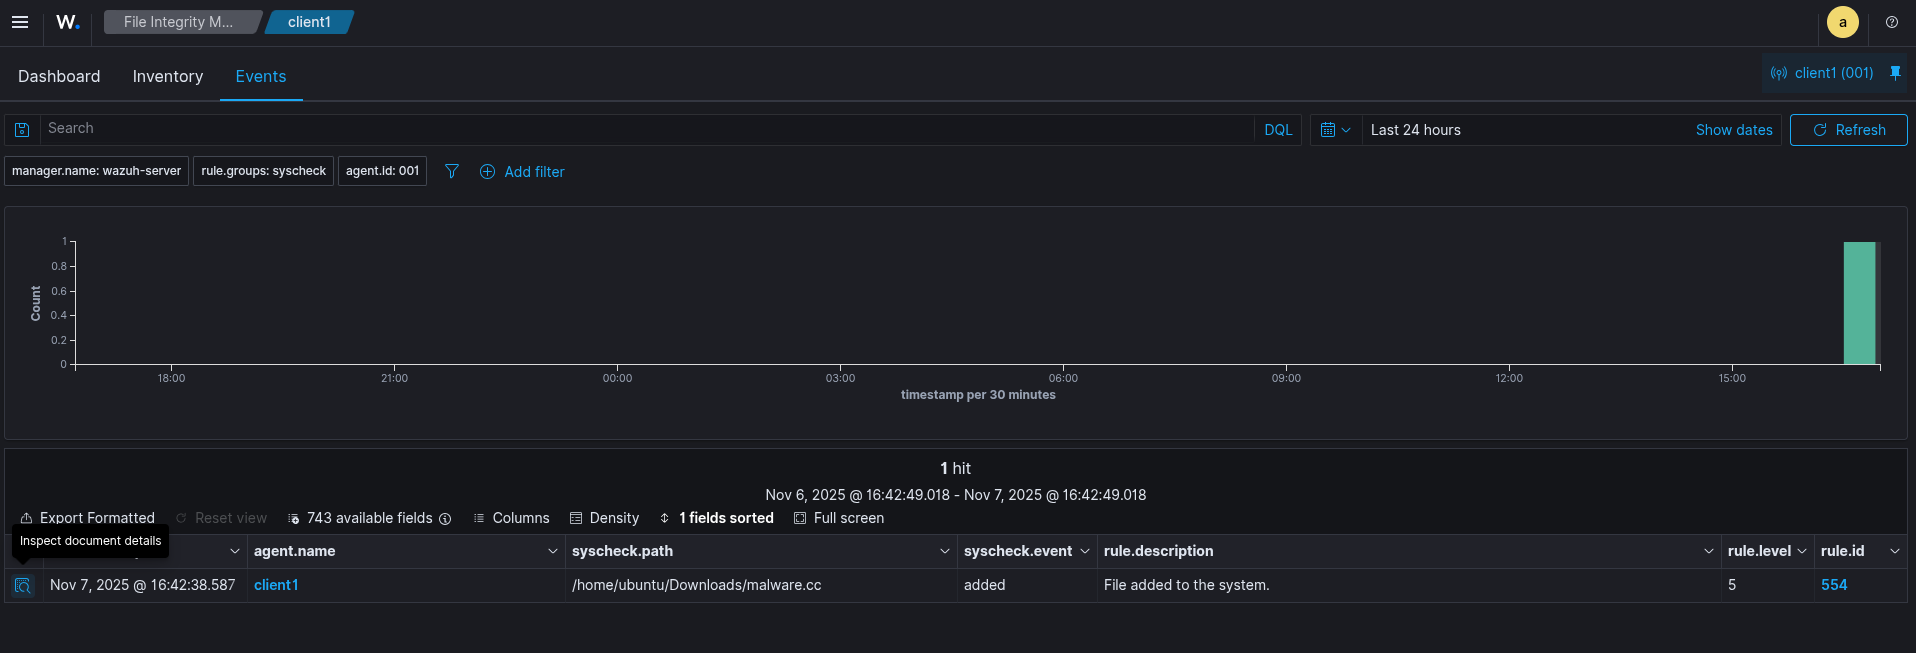Image resolution: width=1916 pixels, height=653 pixels.
Task: Click the Search query input field
Action: (x=640, y=129)
